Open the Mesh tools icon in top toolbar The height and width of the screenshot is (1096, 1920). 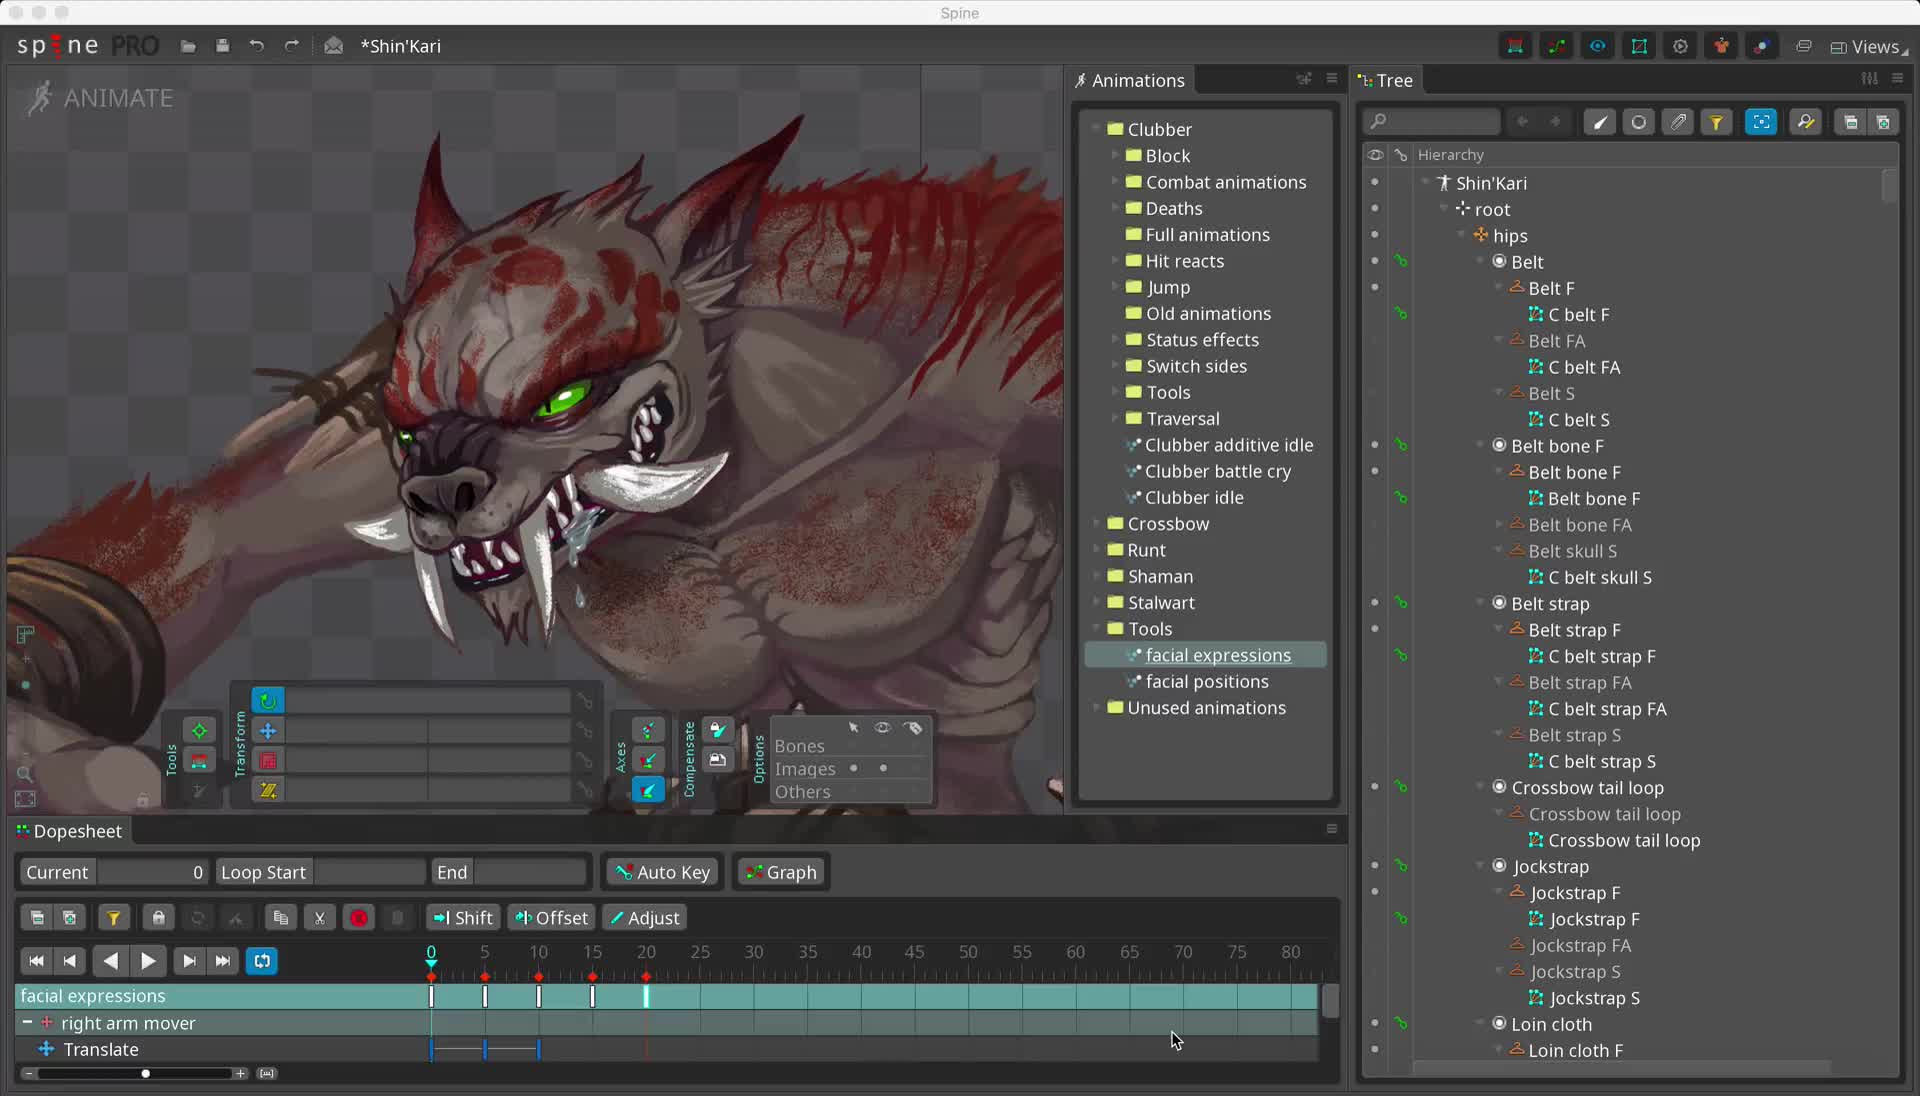tap(1639, 46)
